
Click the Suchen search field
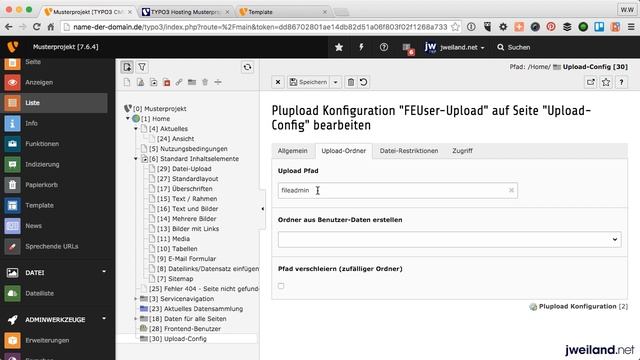(x=514, y=47)
